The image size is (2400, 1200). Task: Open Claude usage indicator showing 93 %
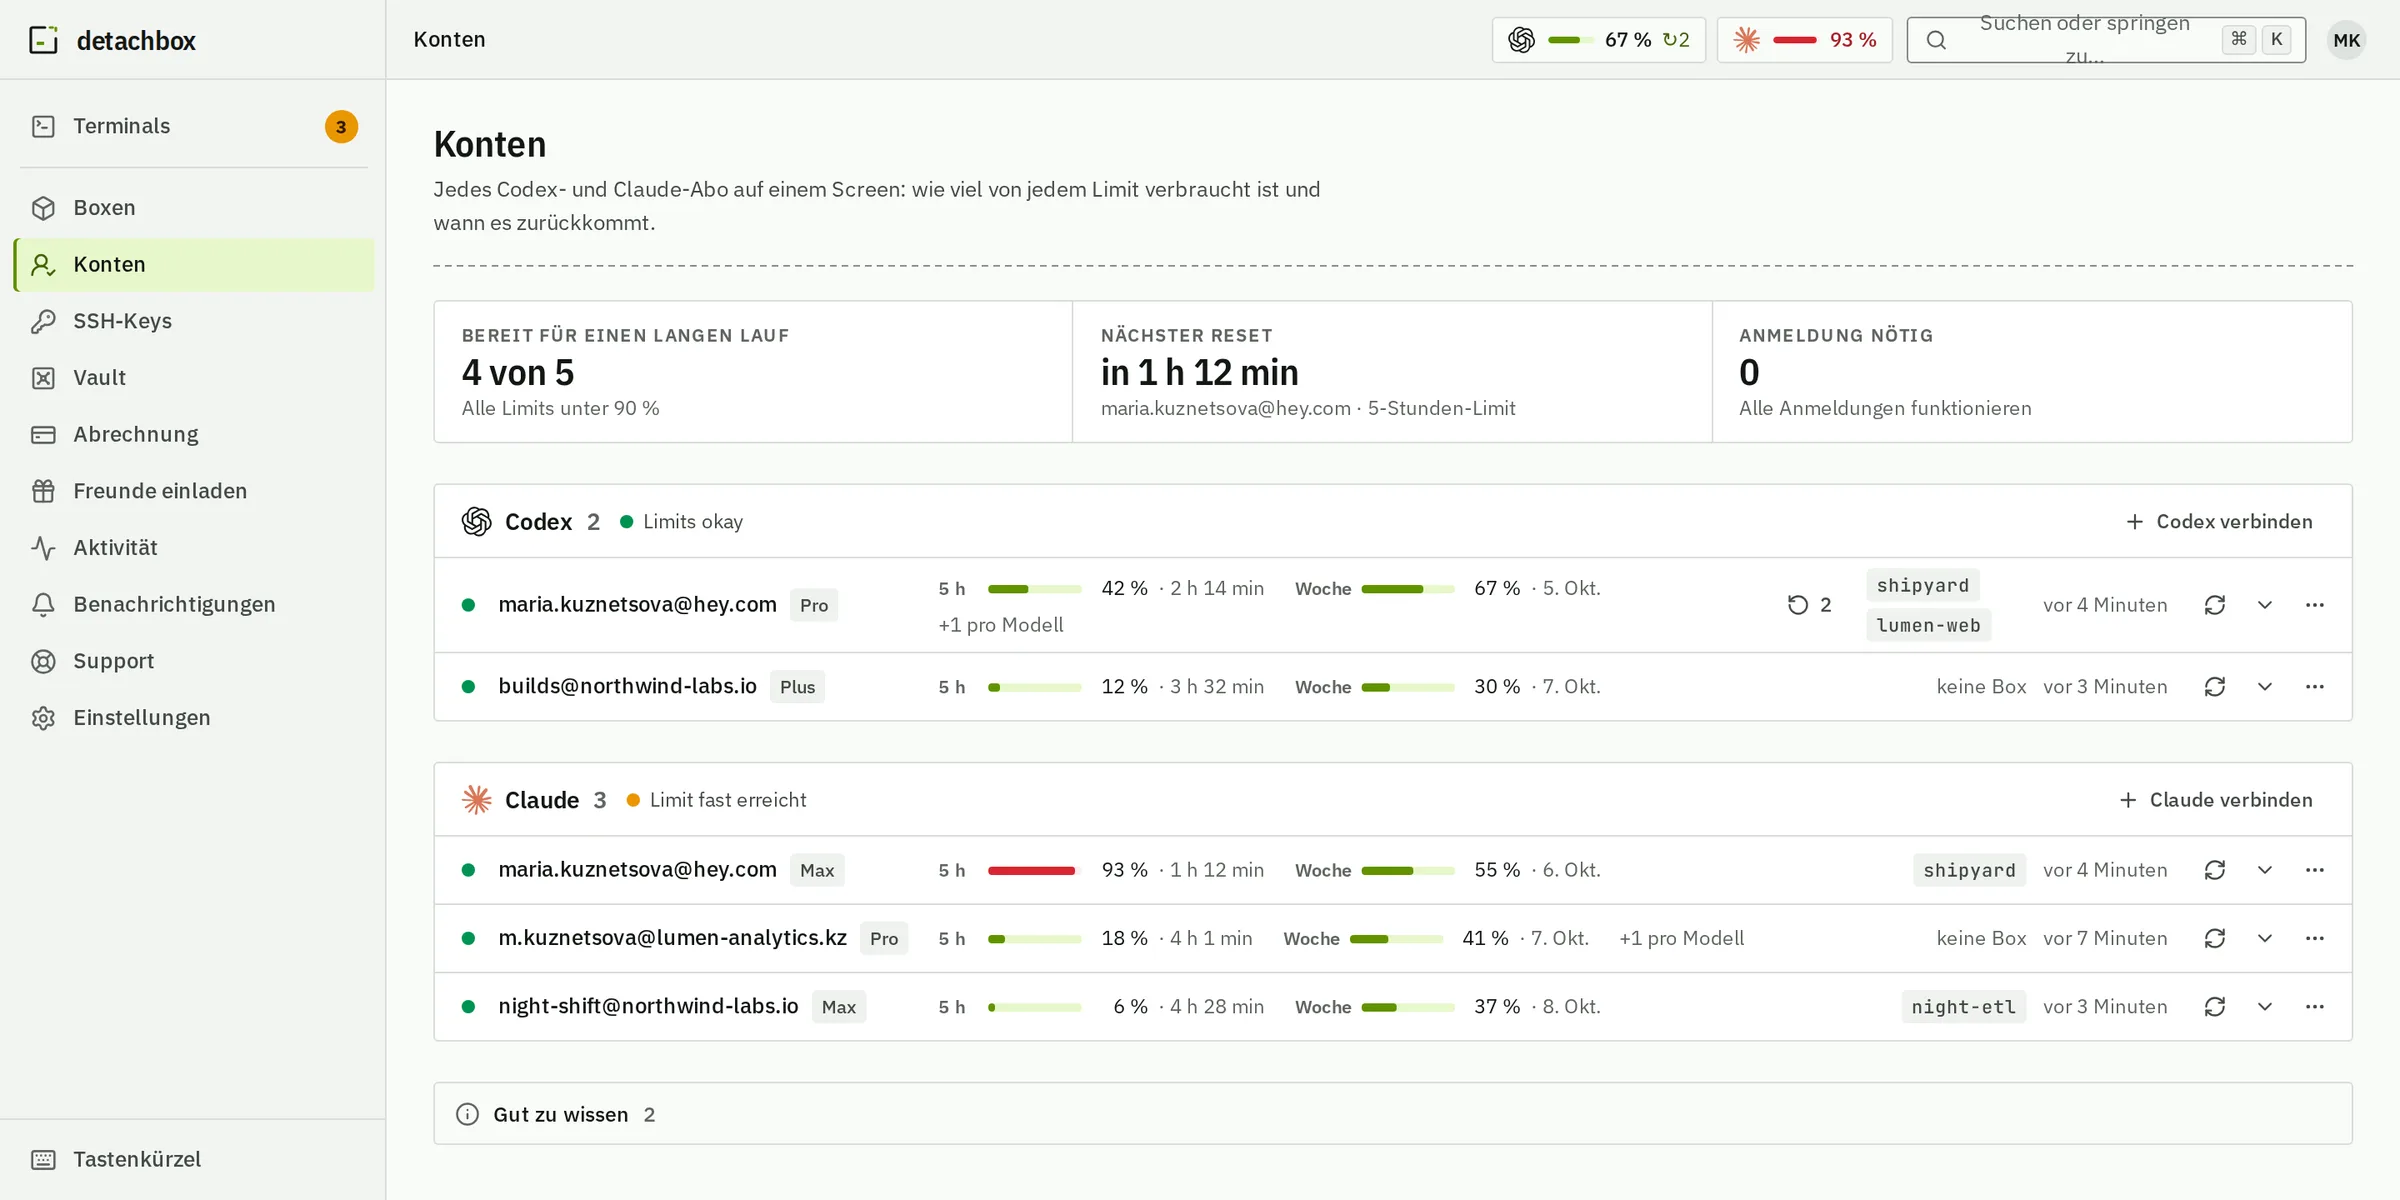pyautogui.click(x=1805, y=40)
